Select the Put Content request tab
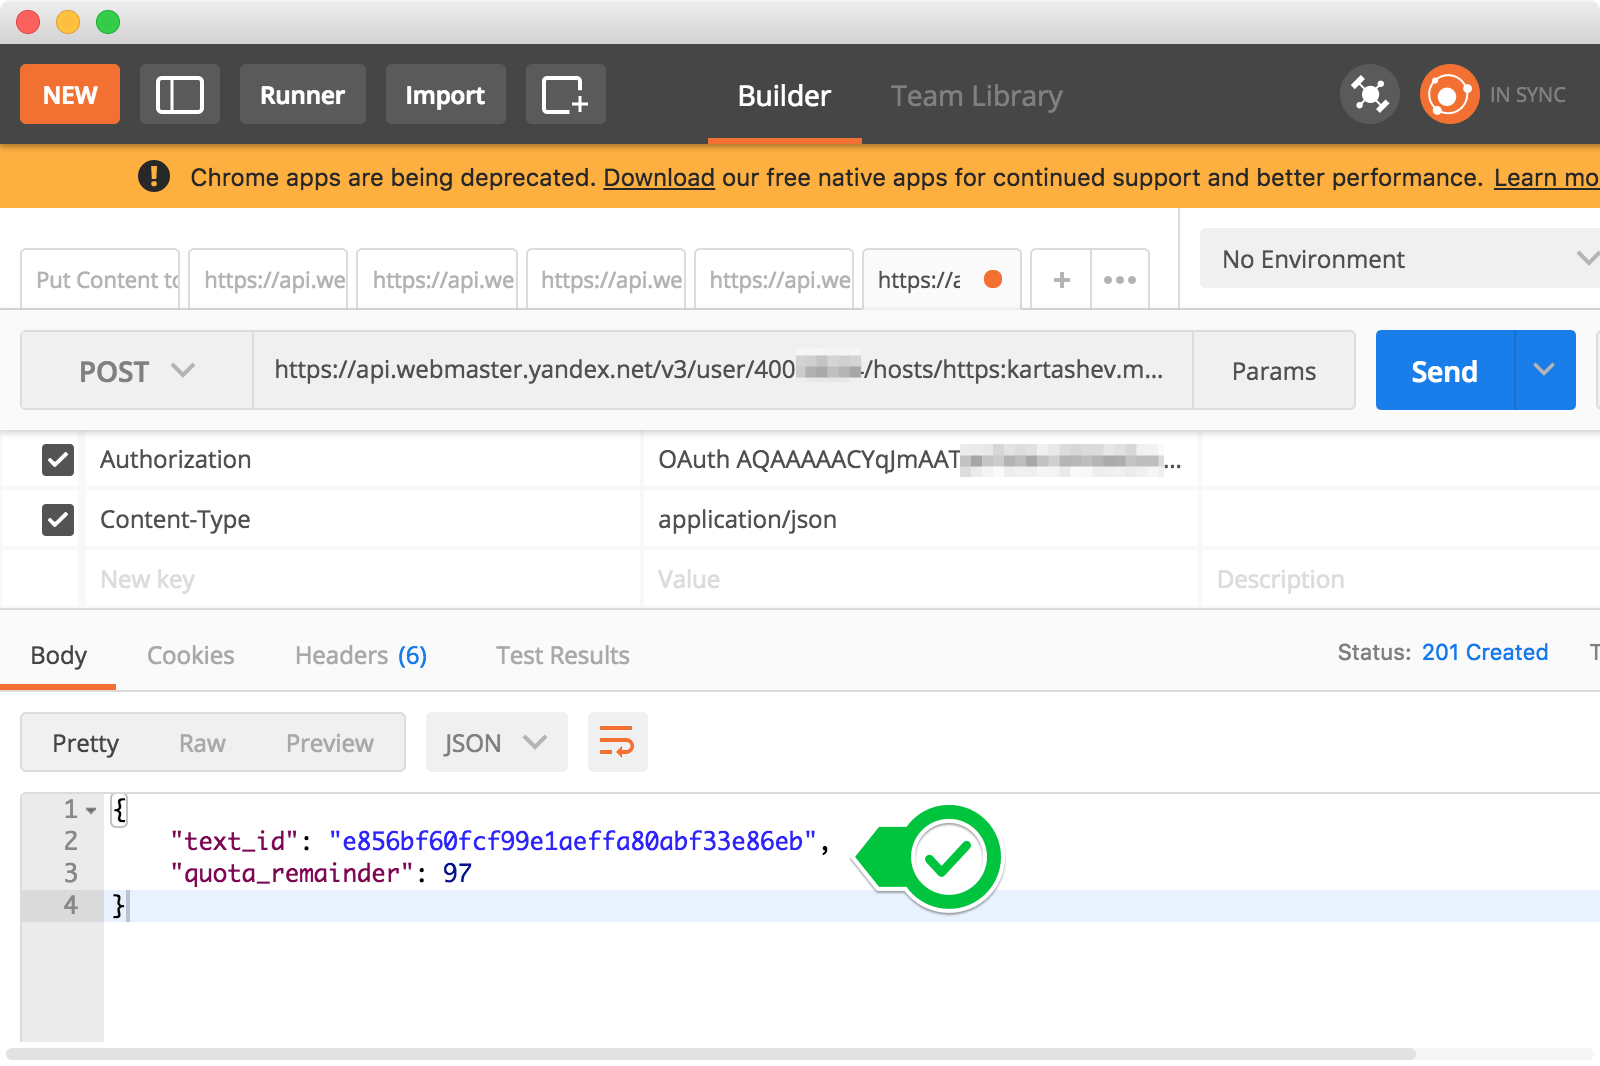This screenshot has width=1600, height=1066. (100, 280)
